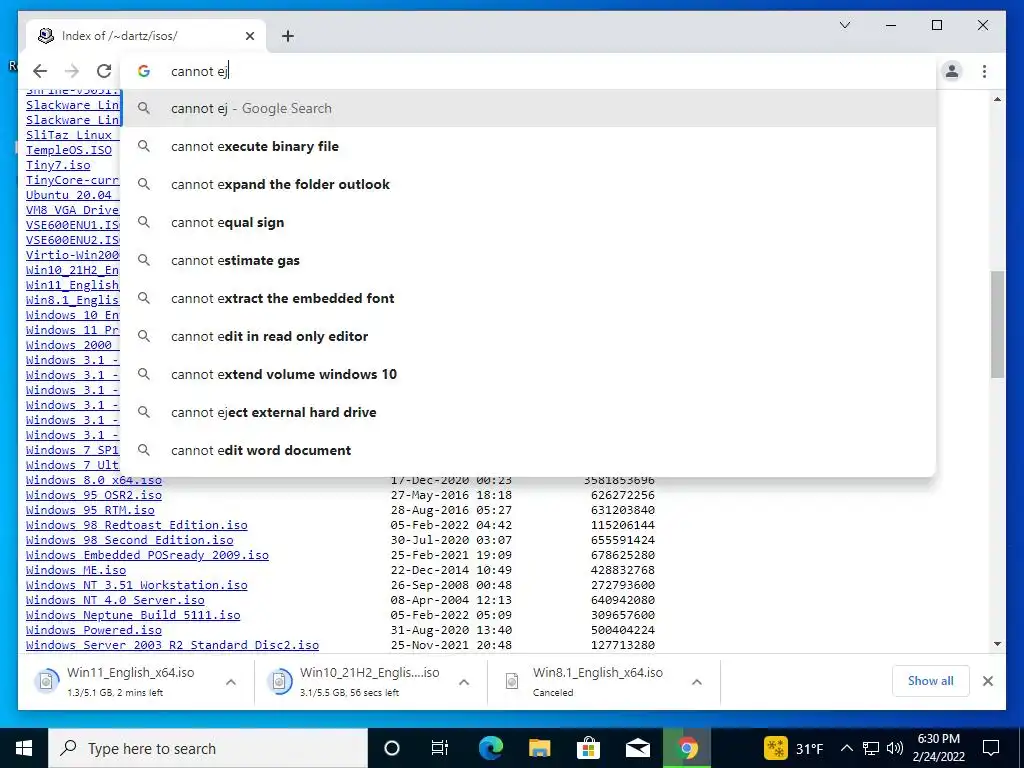Open the network status tray icon
Image resolution: width=1024 pixels, height=768 pixels.
click(871, 748)
